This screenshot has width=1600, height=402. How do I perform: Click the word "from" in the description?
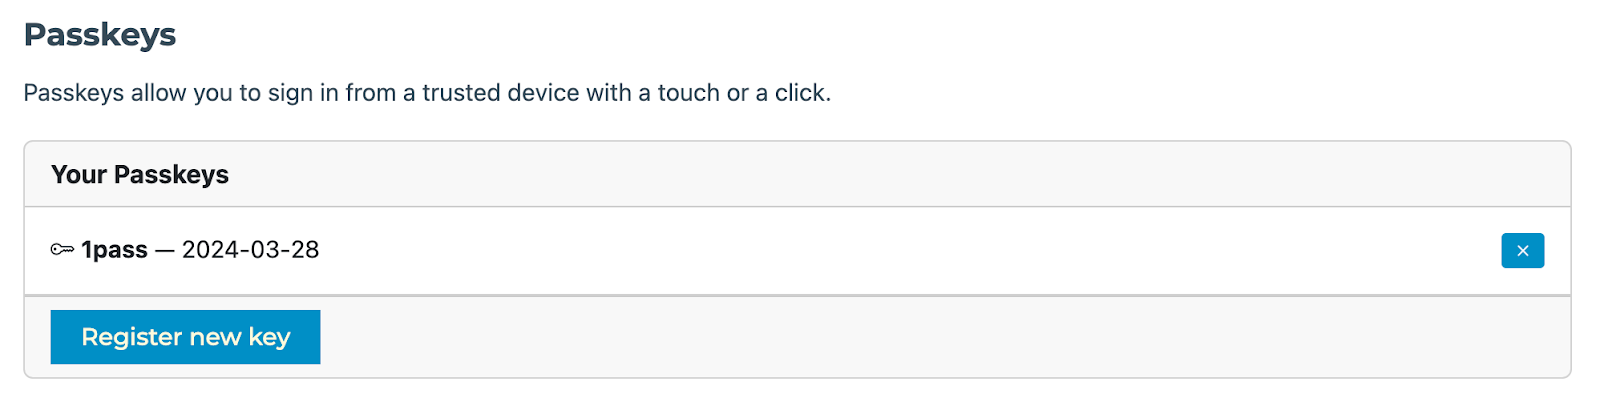(370, 93)
